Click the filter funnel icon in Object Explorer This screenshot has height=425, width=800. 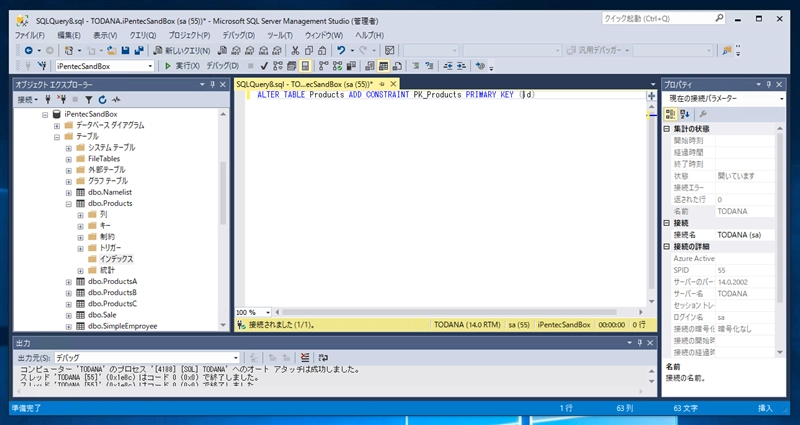pyautogui.click(x=89, y=99)
